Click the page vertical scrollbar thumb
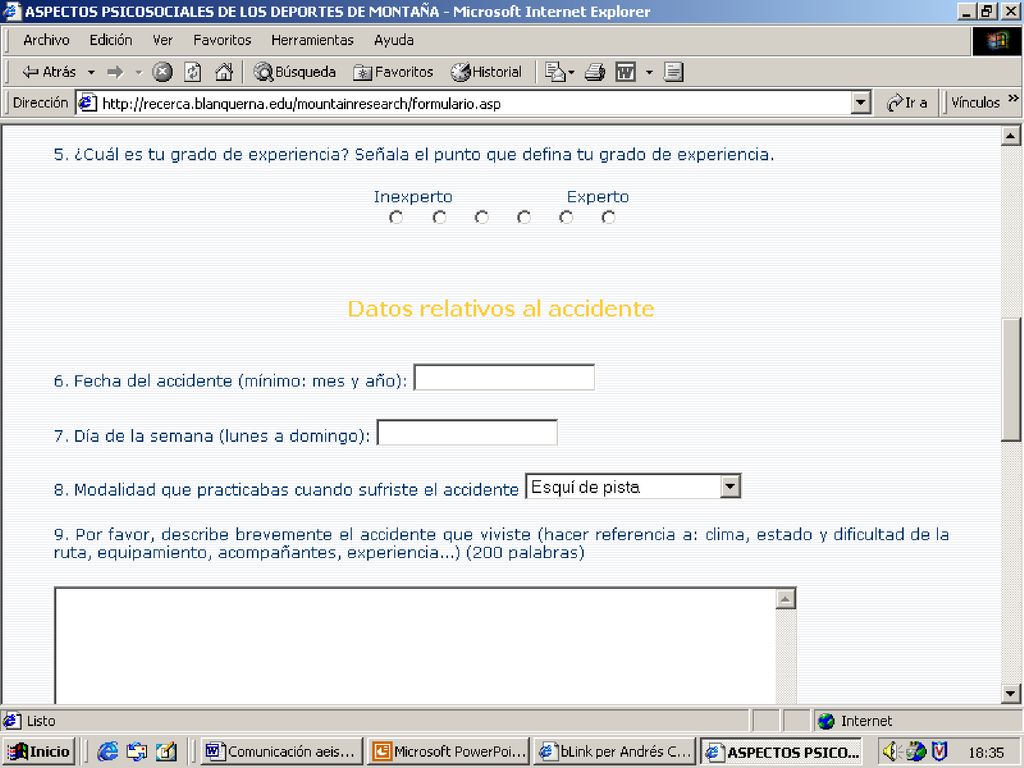1024x768 pixels. point(1010,379)
